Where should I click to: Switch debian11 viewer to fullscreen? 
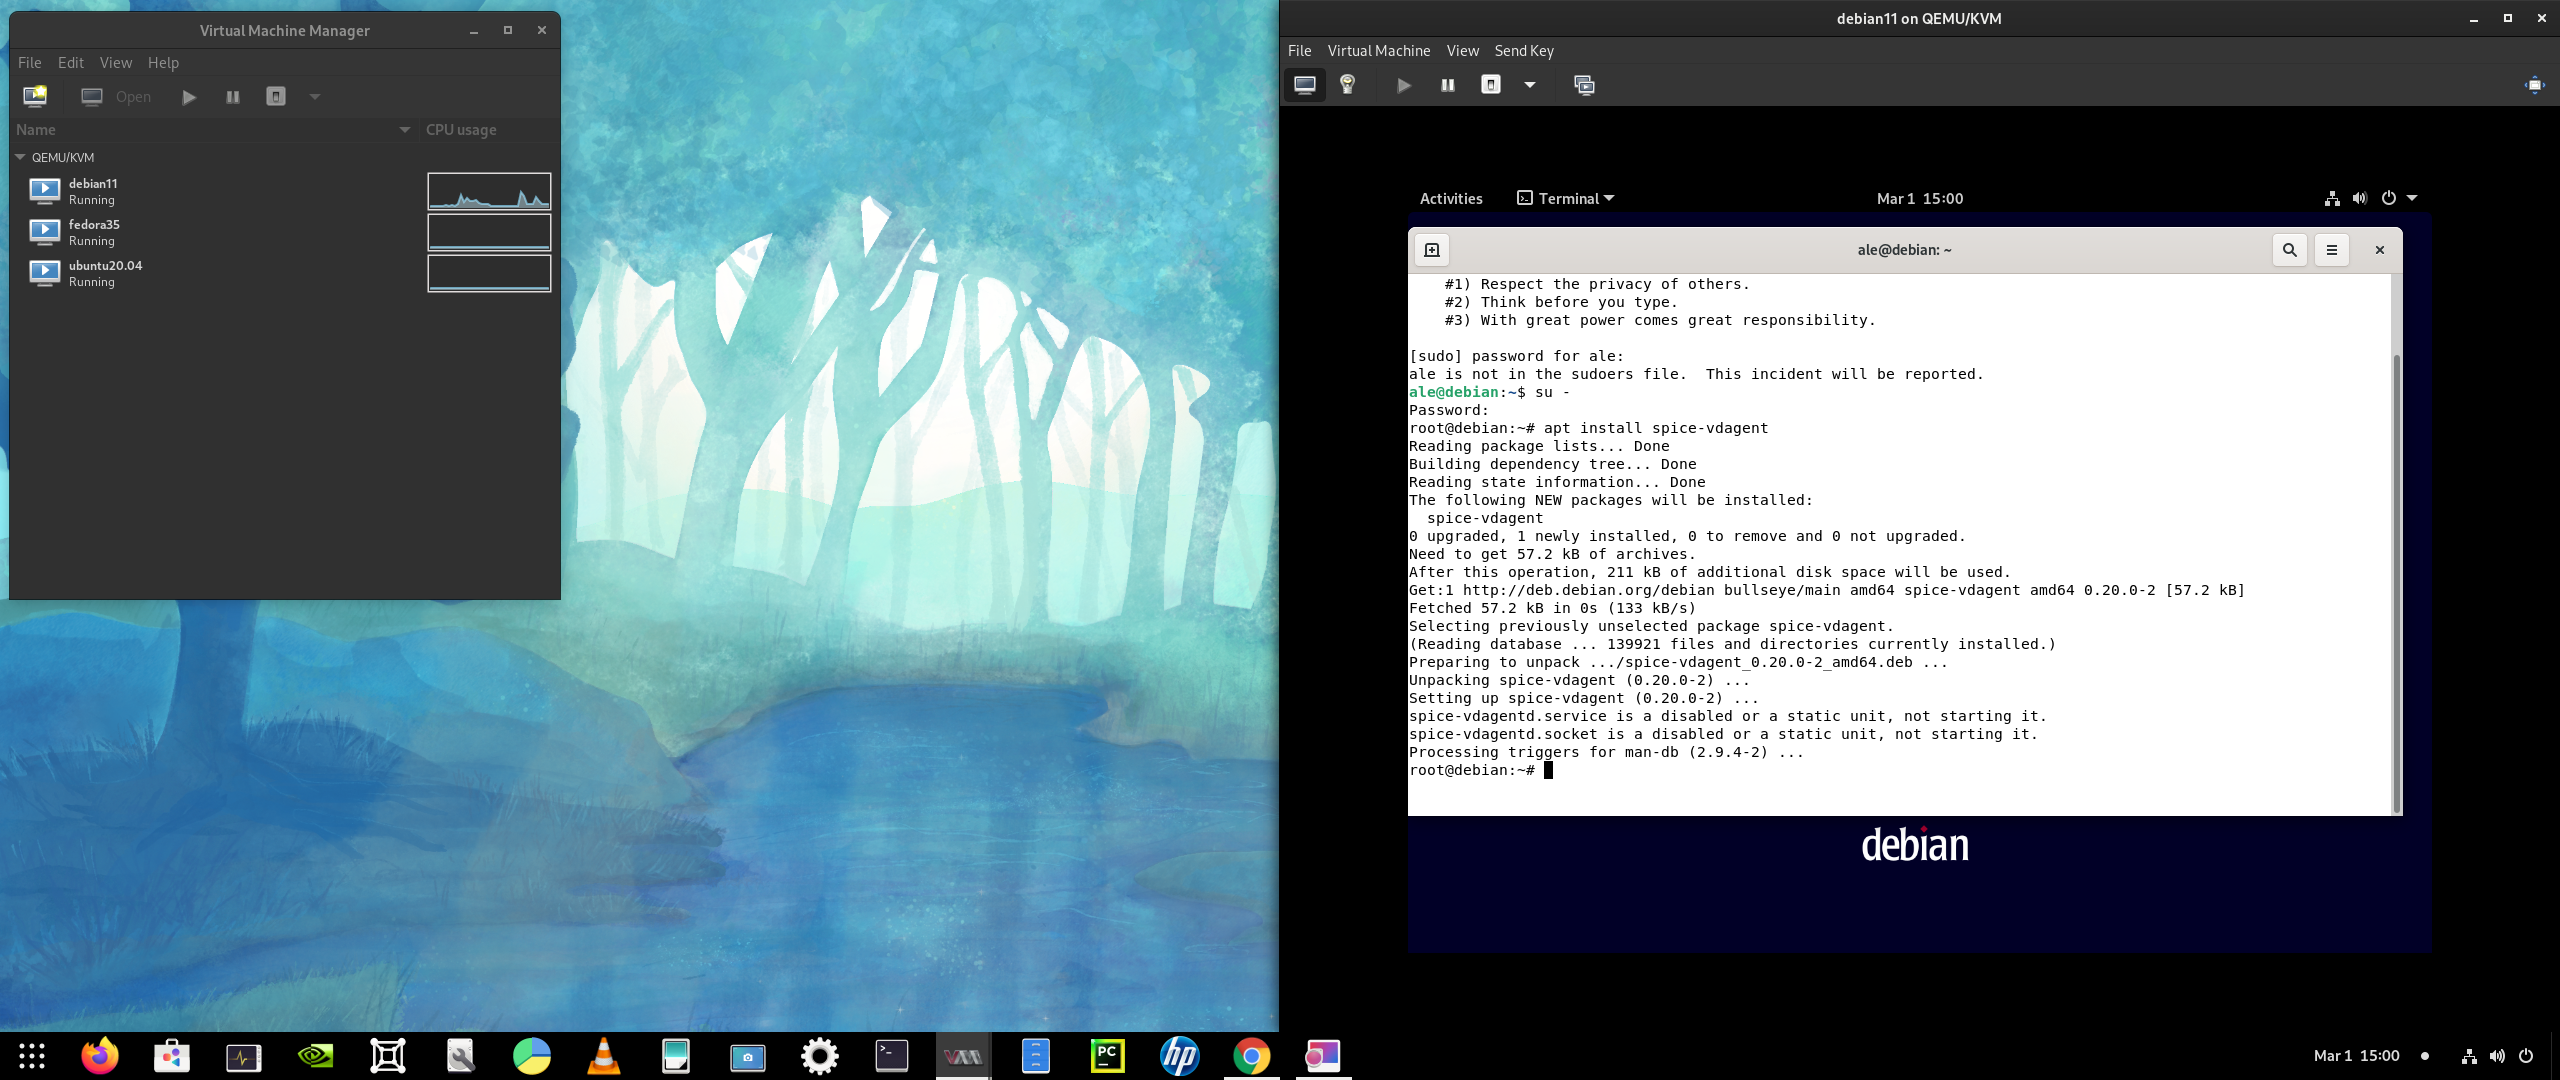click(x=2534, y=85)
